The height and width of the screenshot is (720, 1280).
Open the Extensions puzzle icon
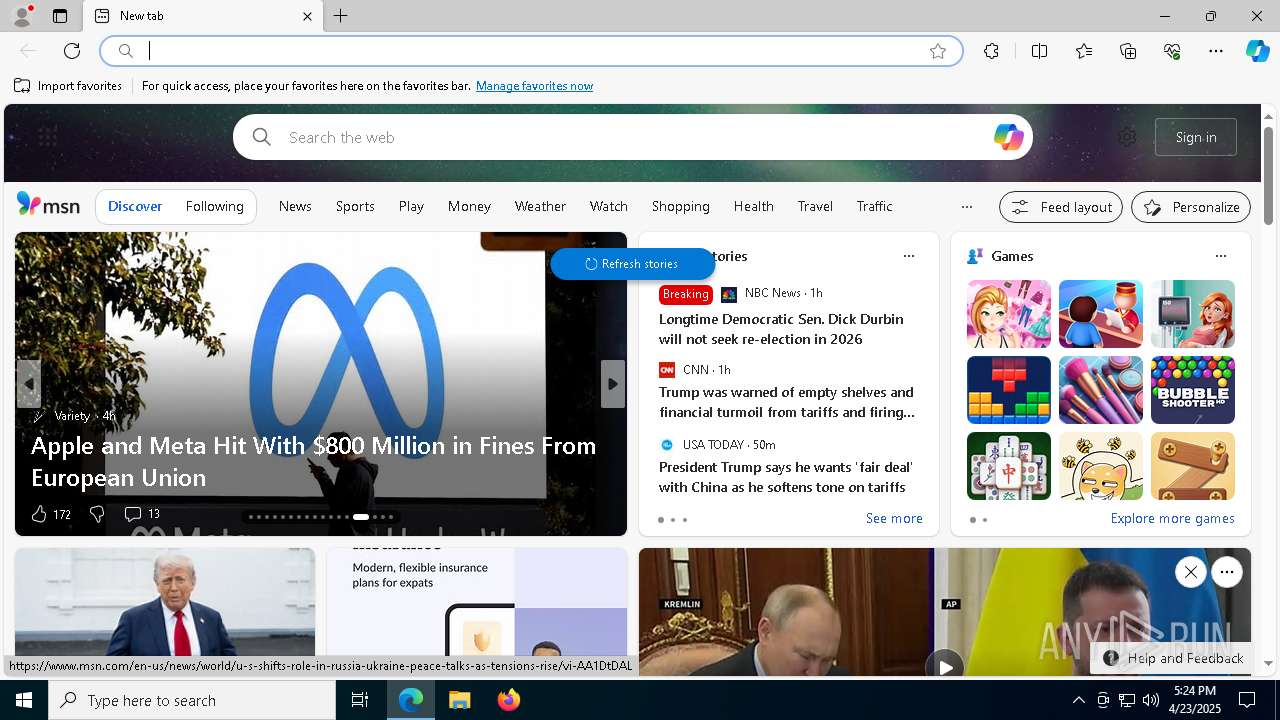pos(991,51)
